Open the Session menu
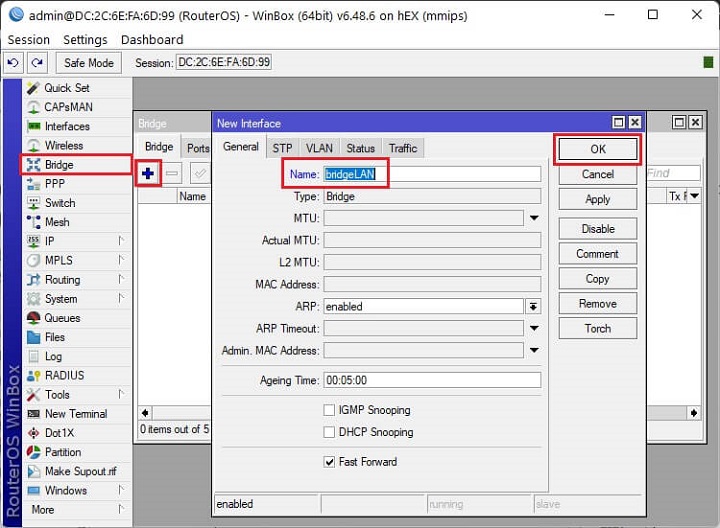The width and height of the screenshot is (720, 528). pyautogui.click(x=28, y=40)
